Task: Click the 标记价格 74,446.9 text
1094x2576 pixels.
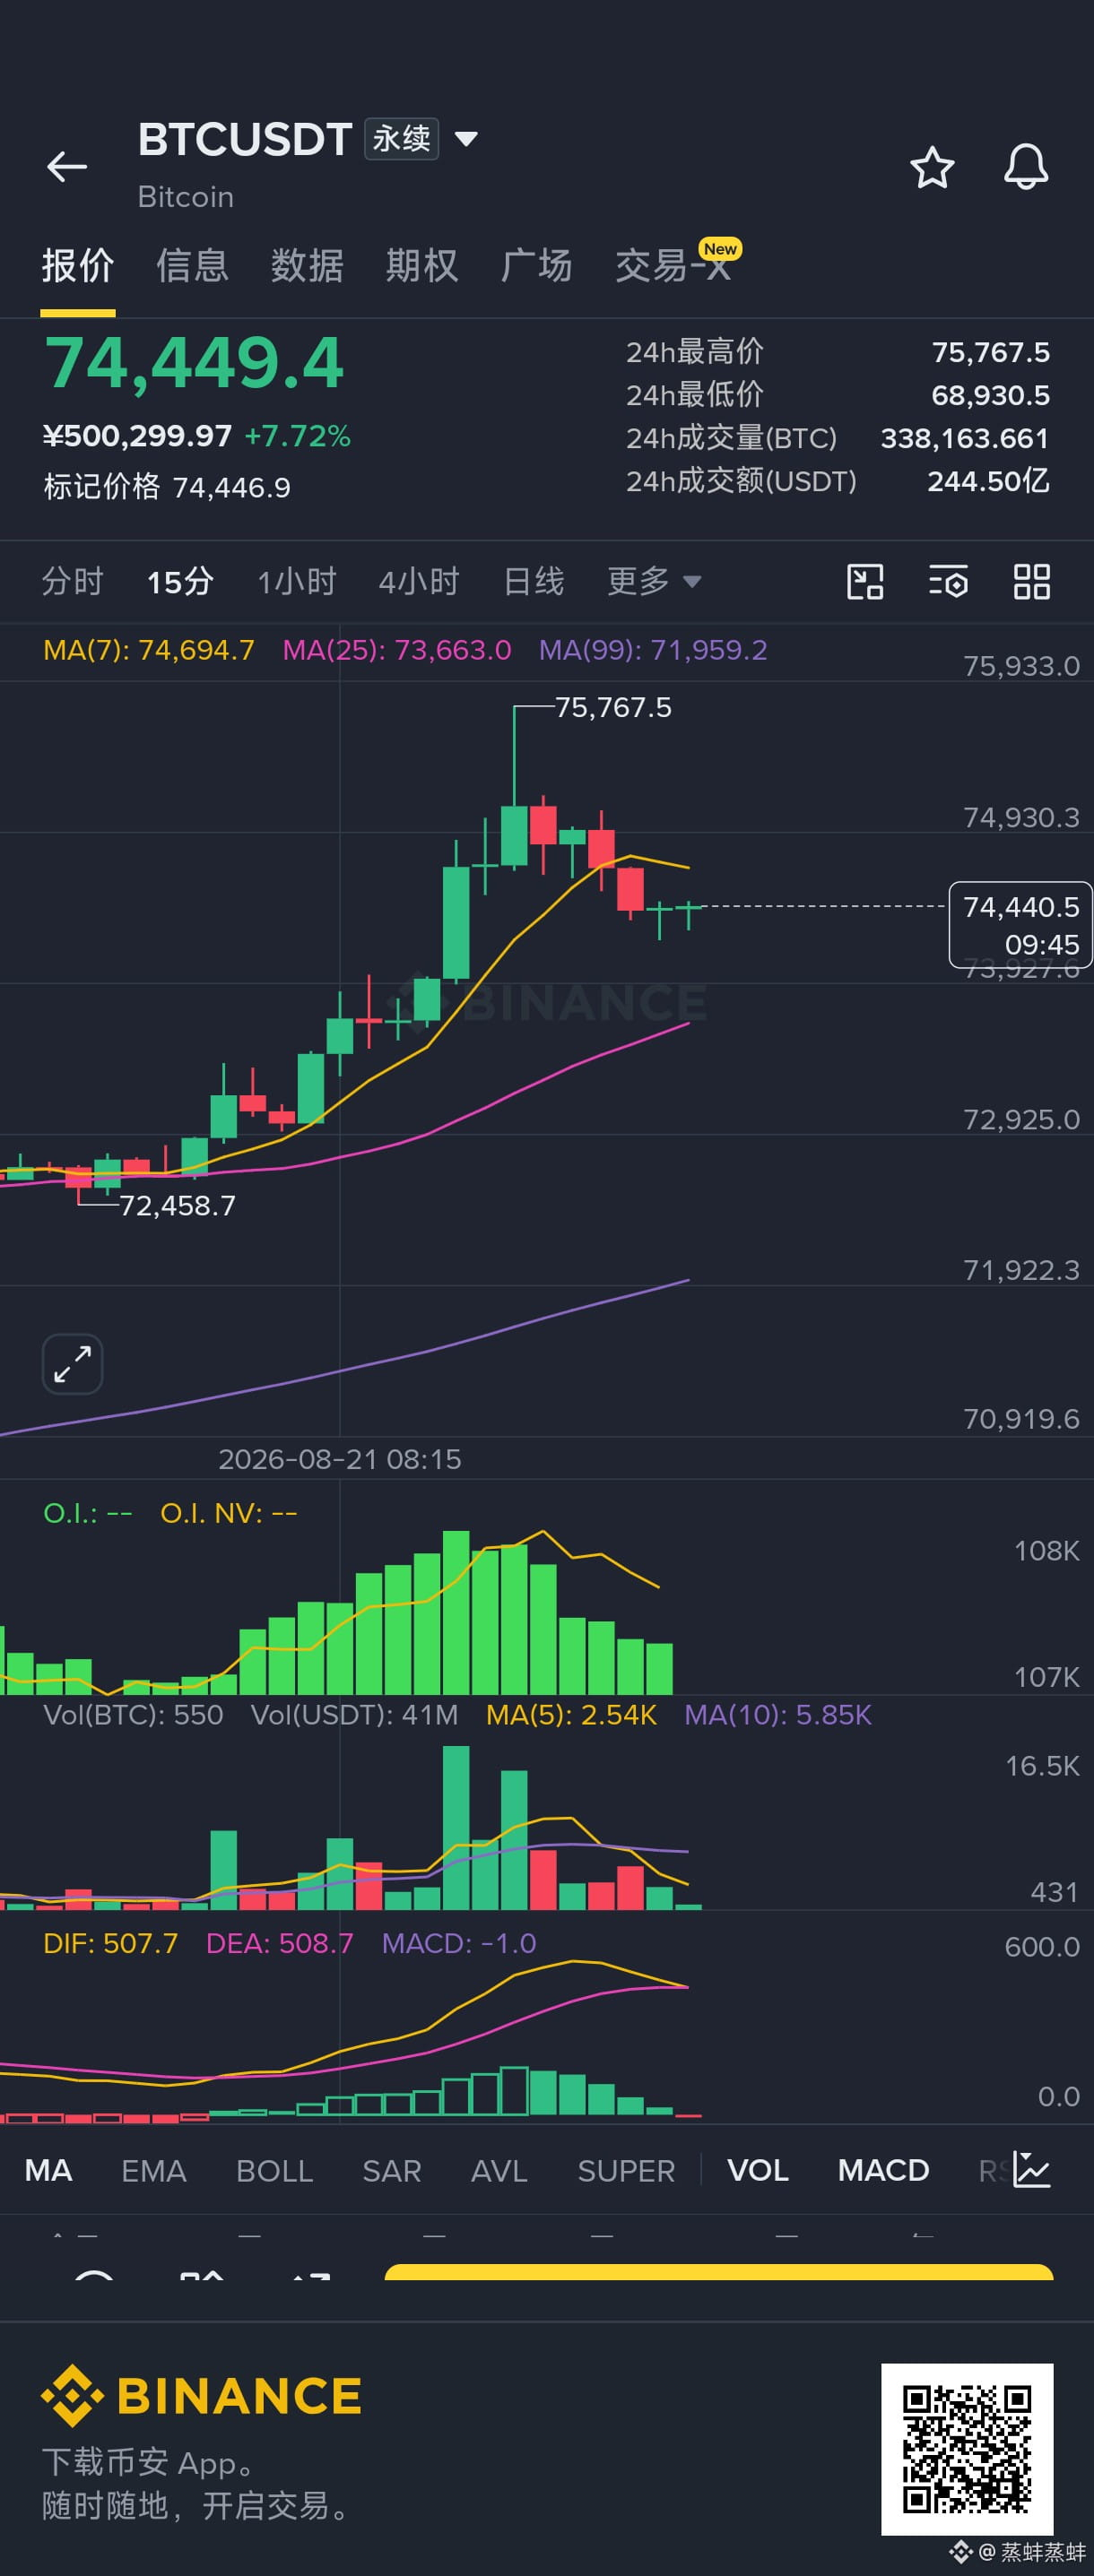Action: [x=167, y=487]
